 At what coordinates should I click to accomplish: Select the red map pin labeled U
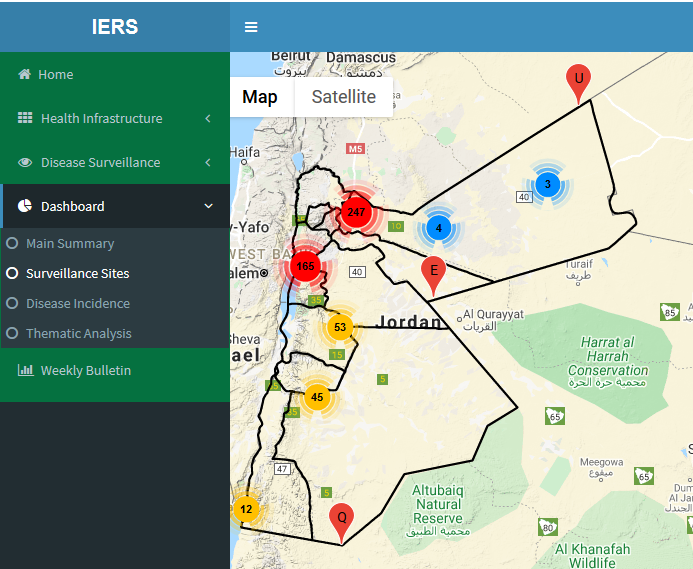[578, 84]
